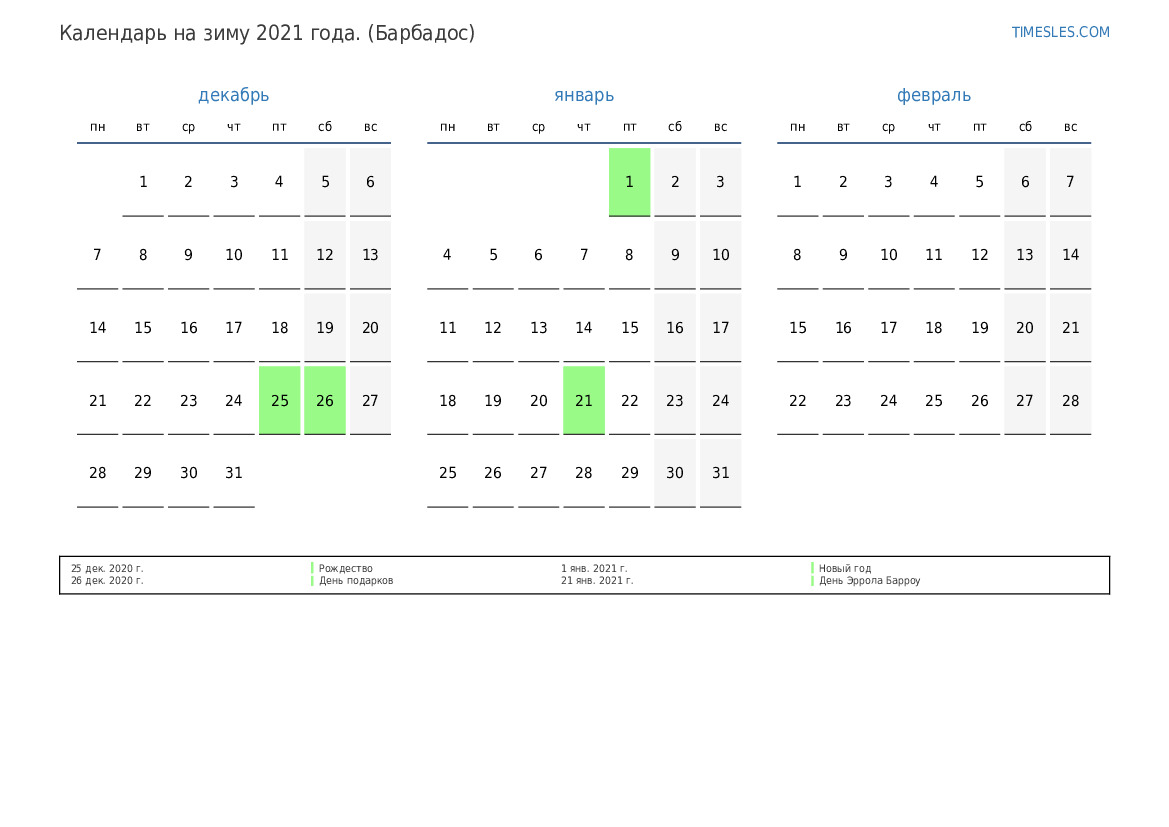Click the День подарков legend entry
The width and height of the screenshot is (1169, 827).
pyautogui.click(x=356, y=580)
